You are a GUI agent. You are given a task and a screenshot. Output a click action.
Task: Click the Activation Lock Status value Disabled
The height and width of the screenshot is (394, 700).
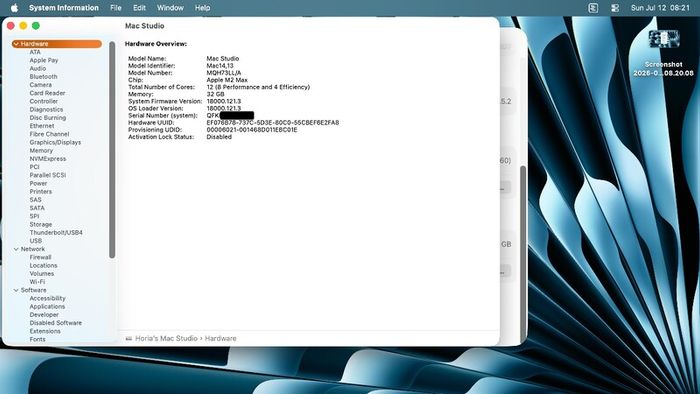pos(219,137)
